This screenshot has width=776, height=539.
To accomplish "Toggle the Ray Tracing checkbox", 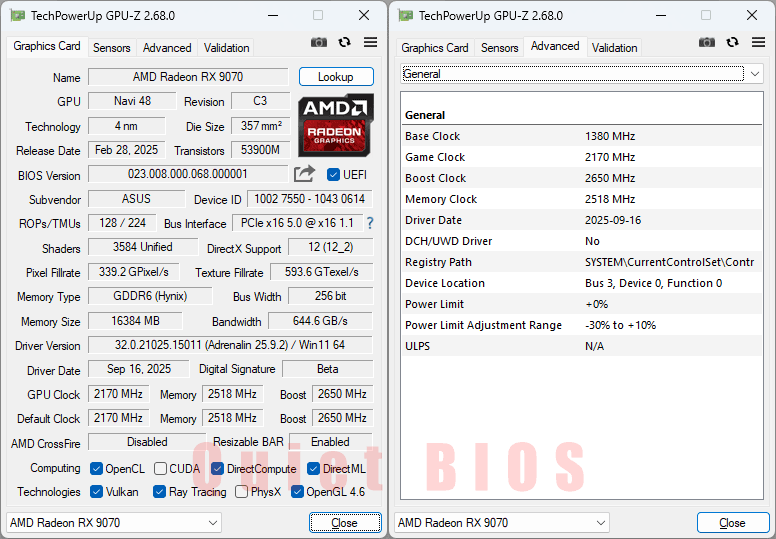I will (160, 492).
